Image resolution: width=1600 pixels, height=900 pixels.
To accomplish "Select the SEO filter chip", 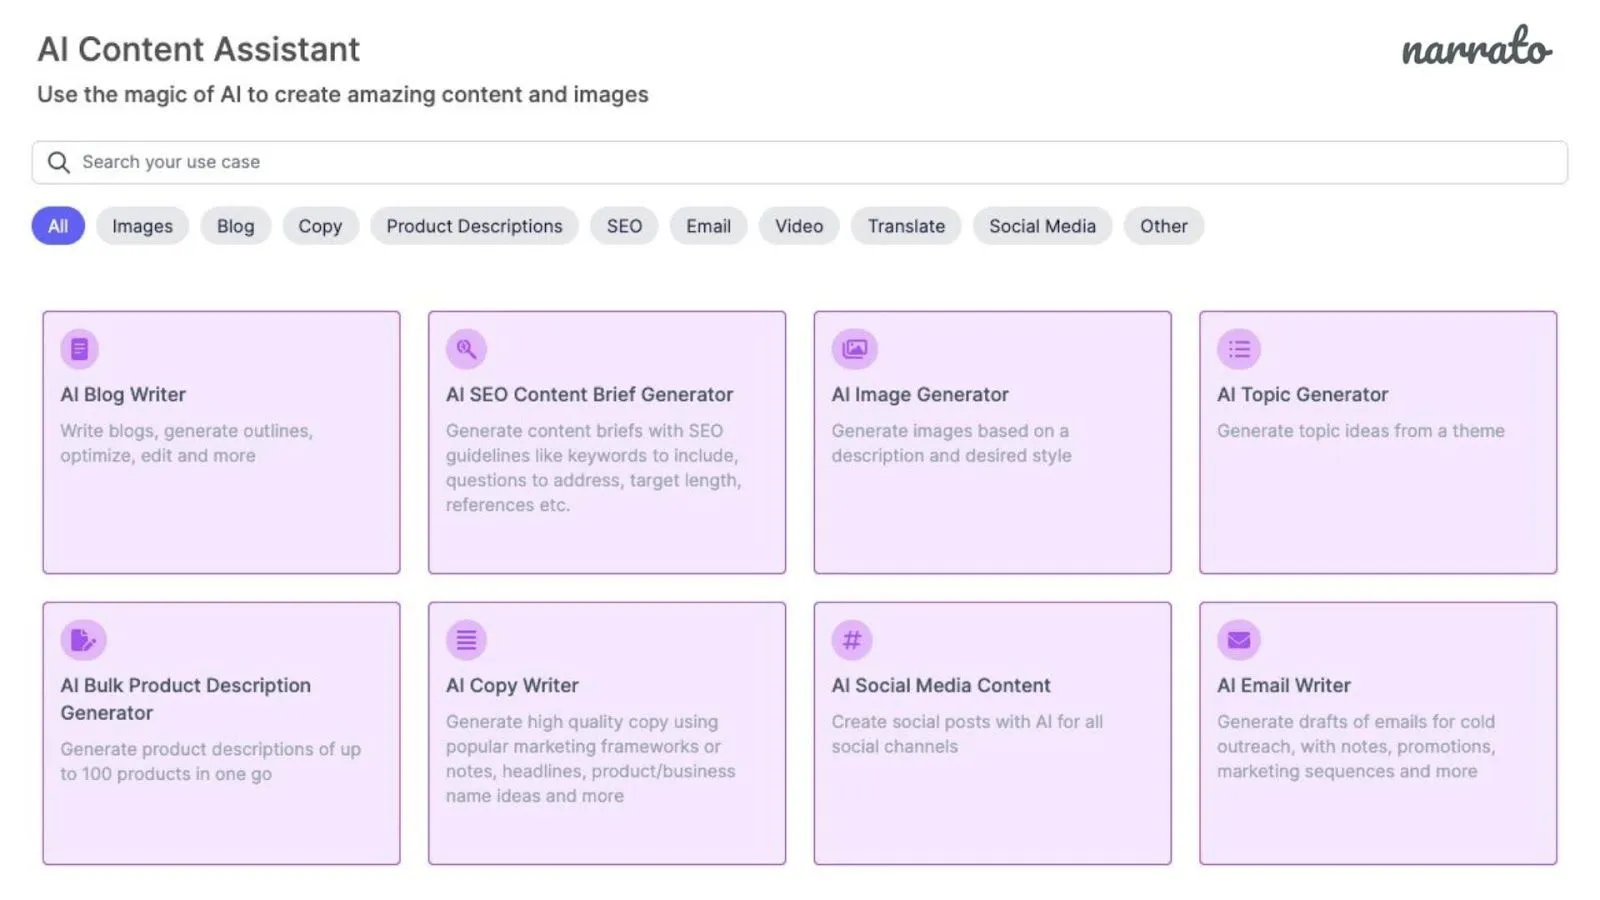I will (x=624, y=226).
